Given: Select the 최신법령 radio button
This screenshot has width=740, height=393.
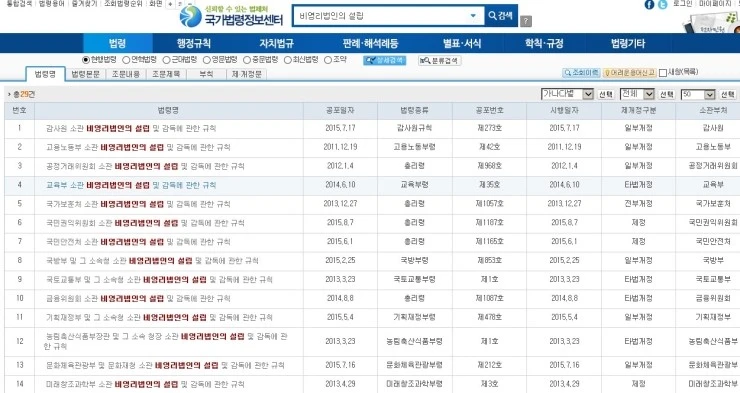Looking at the screenshot, I should click(287, 60).
